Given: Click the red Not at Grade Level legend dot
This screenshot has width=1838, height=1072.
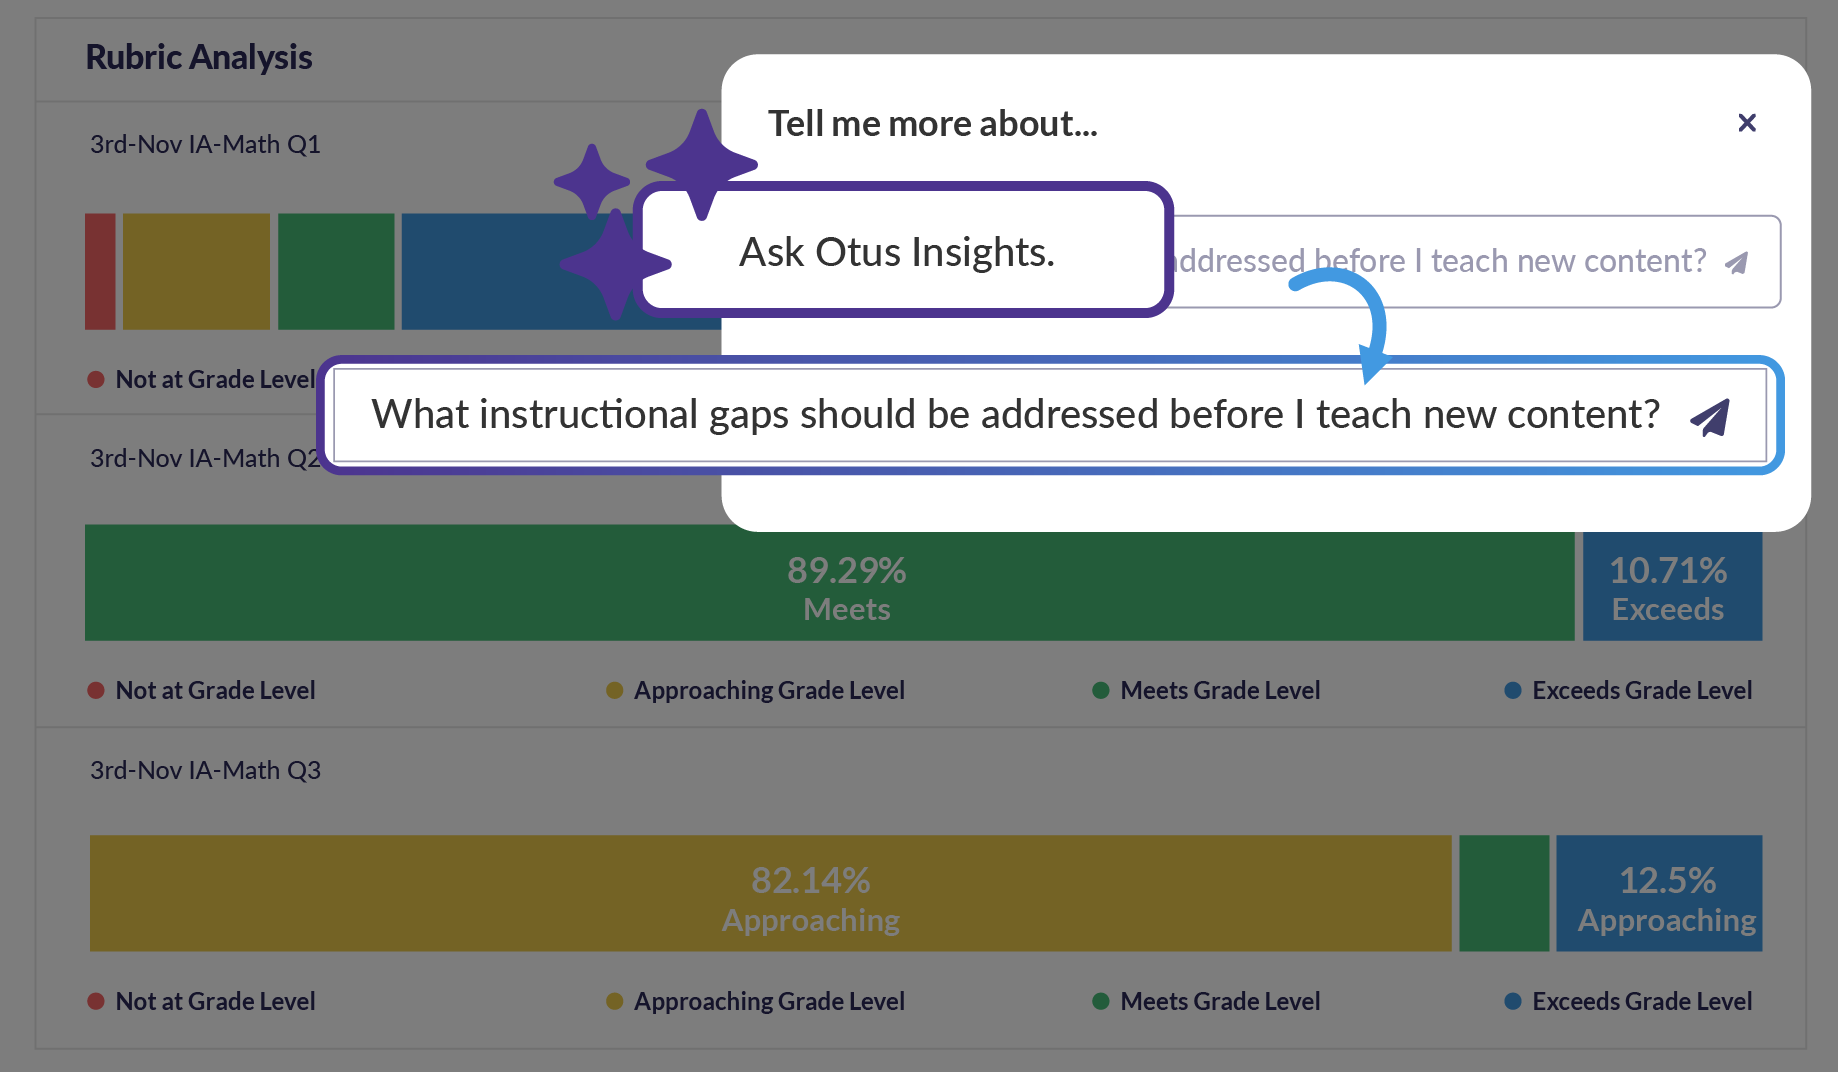Looking at the screenshot, I should [x=95, y=690].
